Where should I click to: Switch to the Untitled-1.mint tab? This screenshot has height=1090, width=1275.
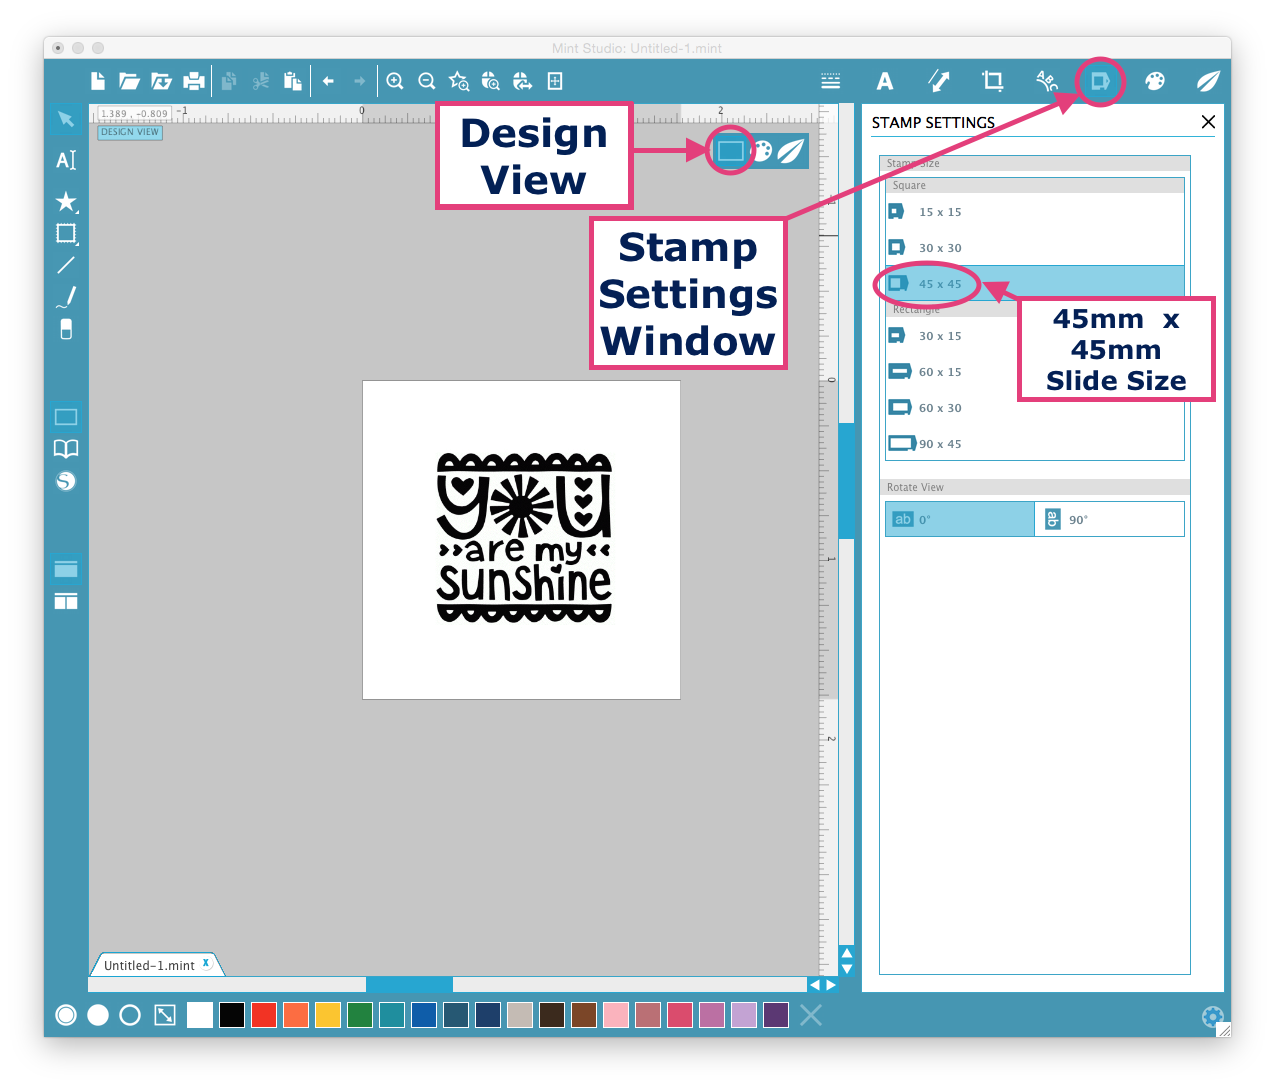click(x=150, y=964)
